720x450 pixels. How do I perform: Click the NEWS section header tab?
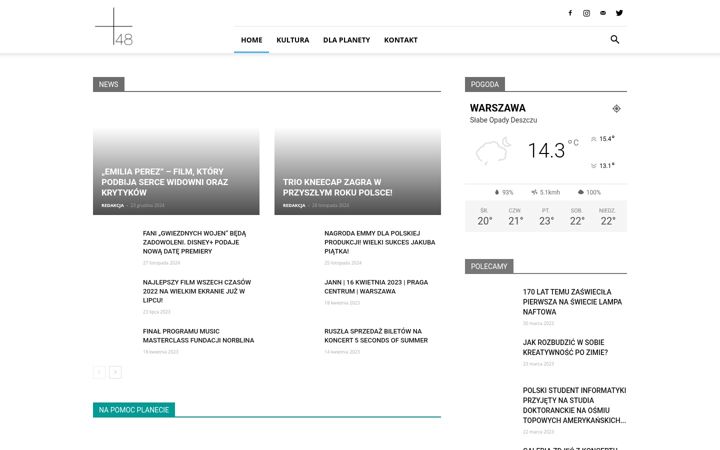108,84
